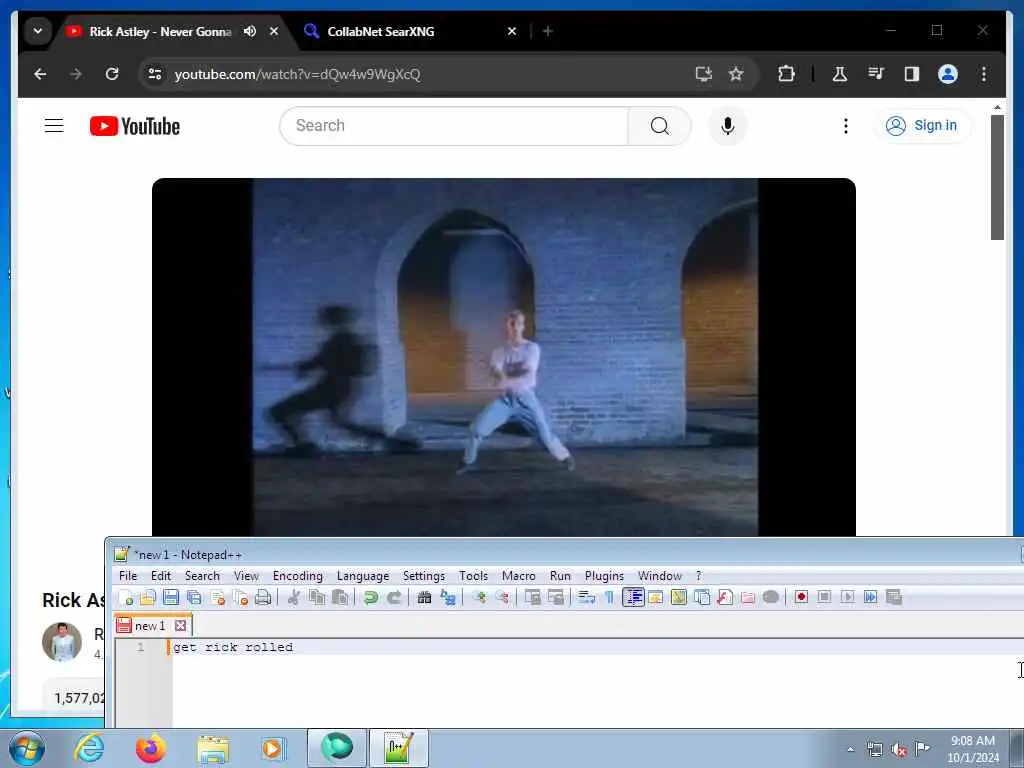
Task: Toggle Word wrap icon in Notepad++ toolbar
Action: (586, 597)
